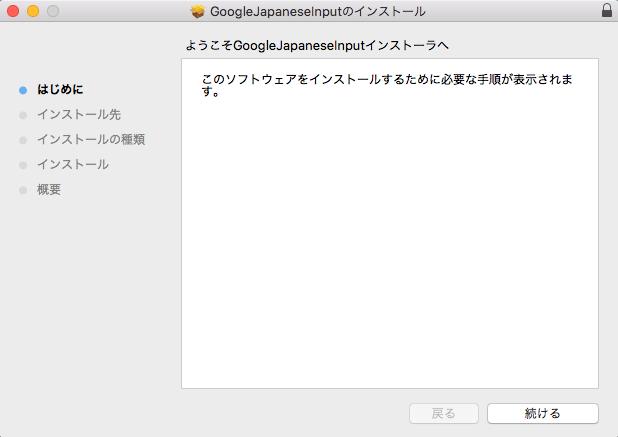Close the installer with red button
Image resolution: width=618 pixels, height=437 pixels.
coord(13,11)
